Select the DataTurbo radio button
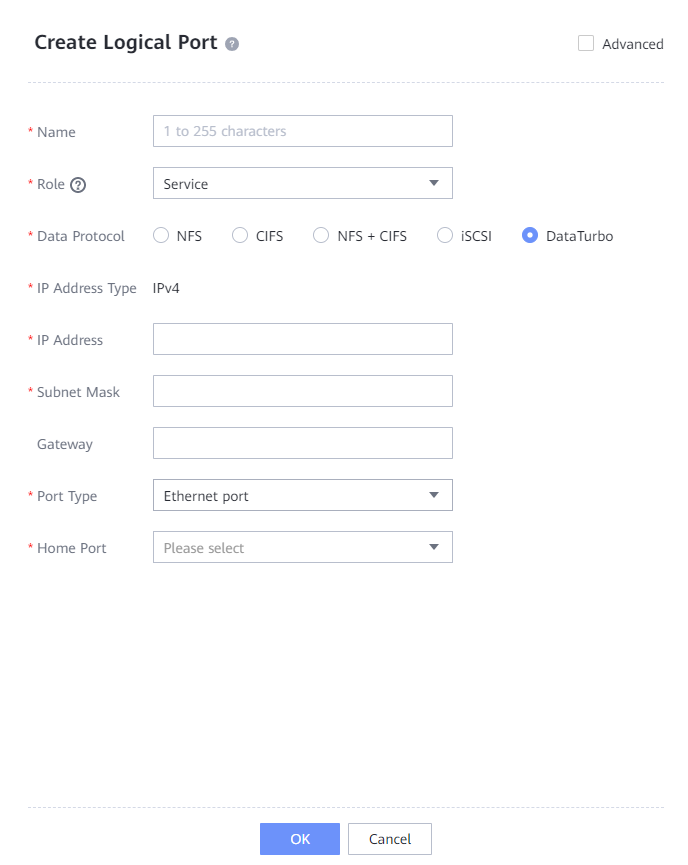 [530, 236]
